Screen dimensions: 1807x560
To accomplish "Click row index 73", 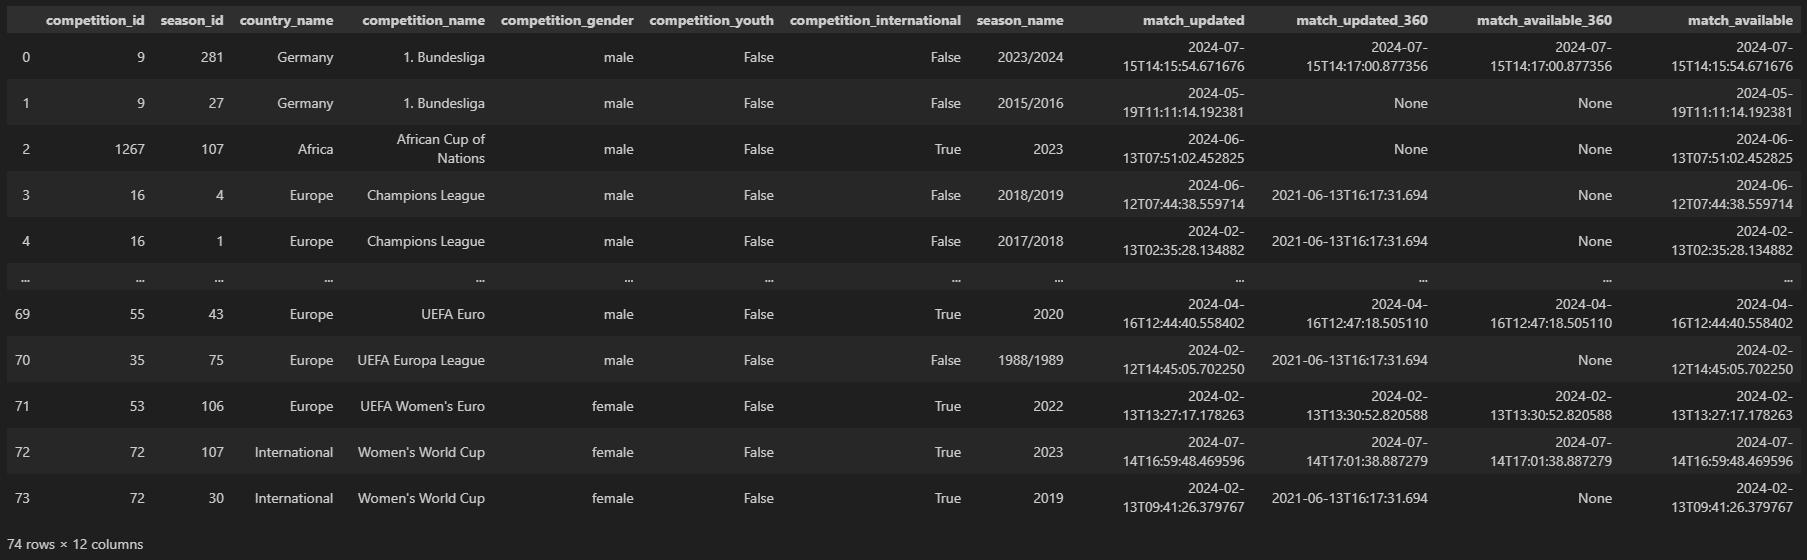I will click(x=22, y=498).
